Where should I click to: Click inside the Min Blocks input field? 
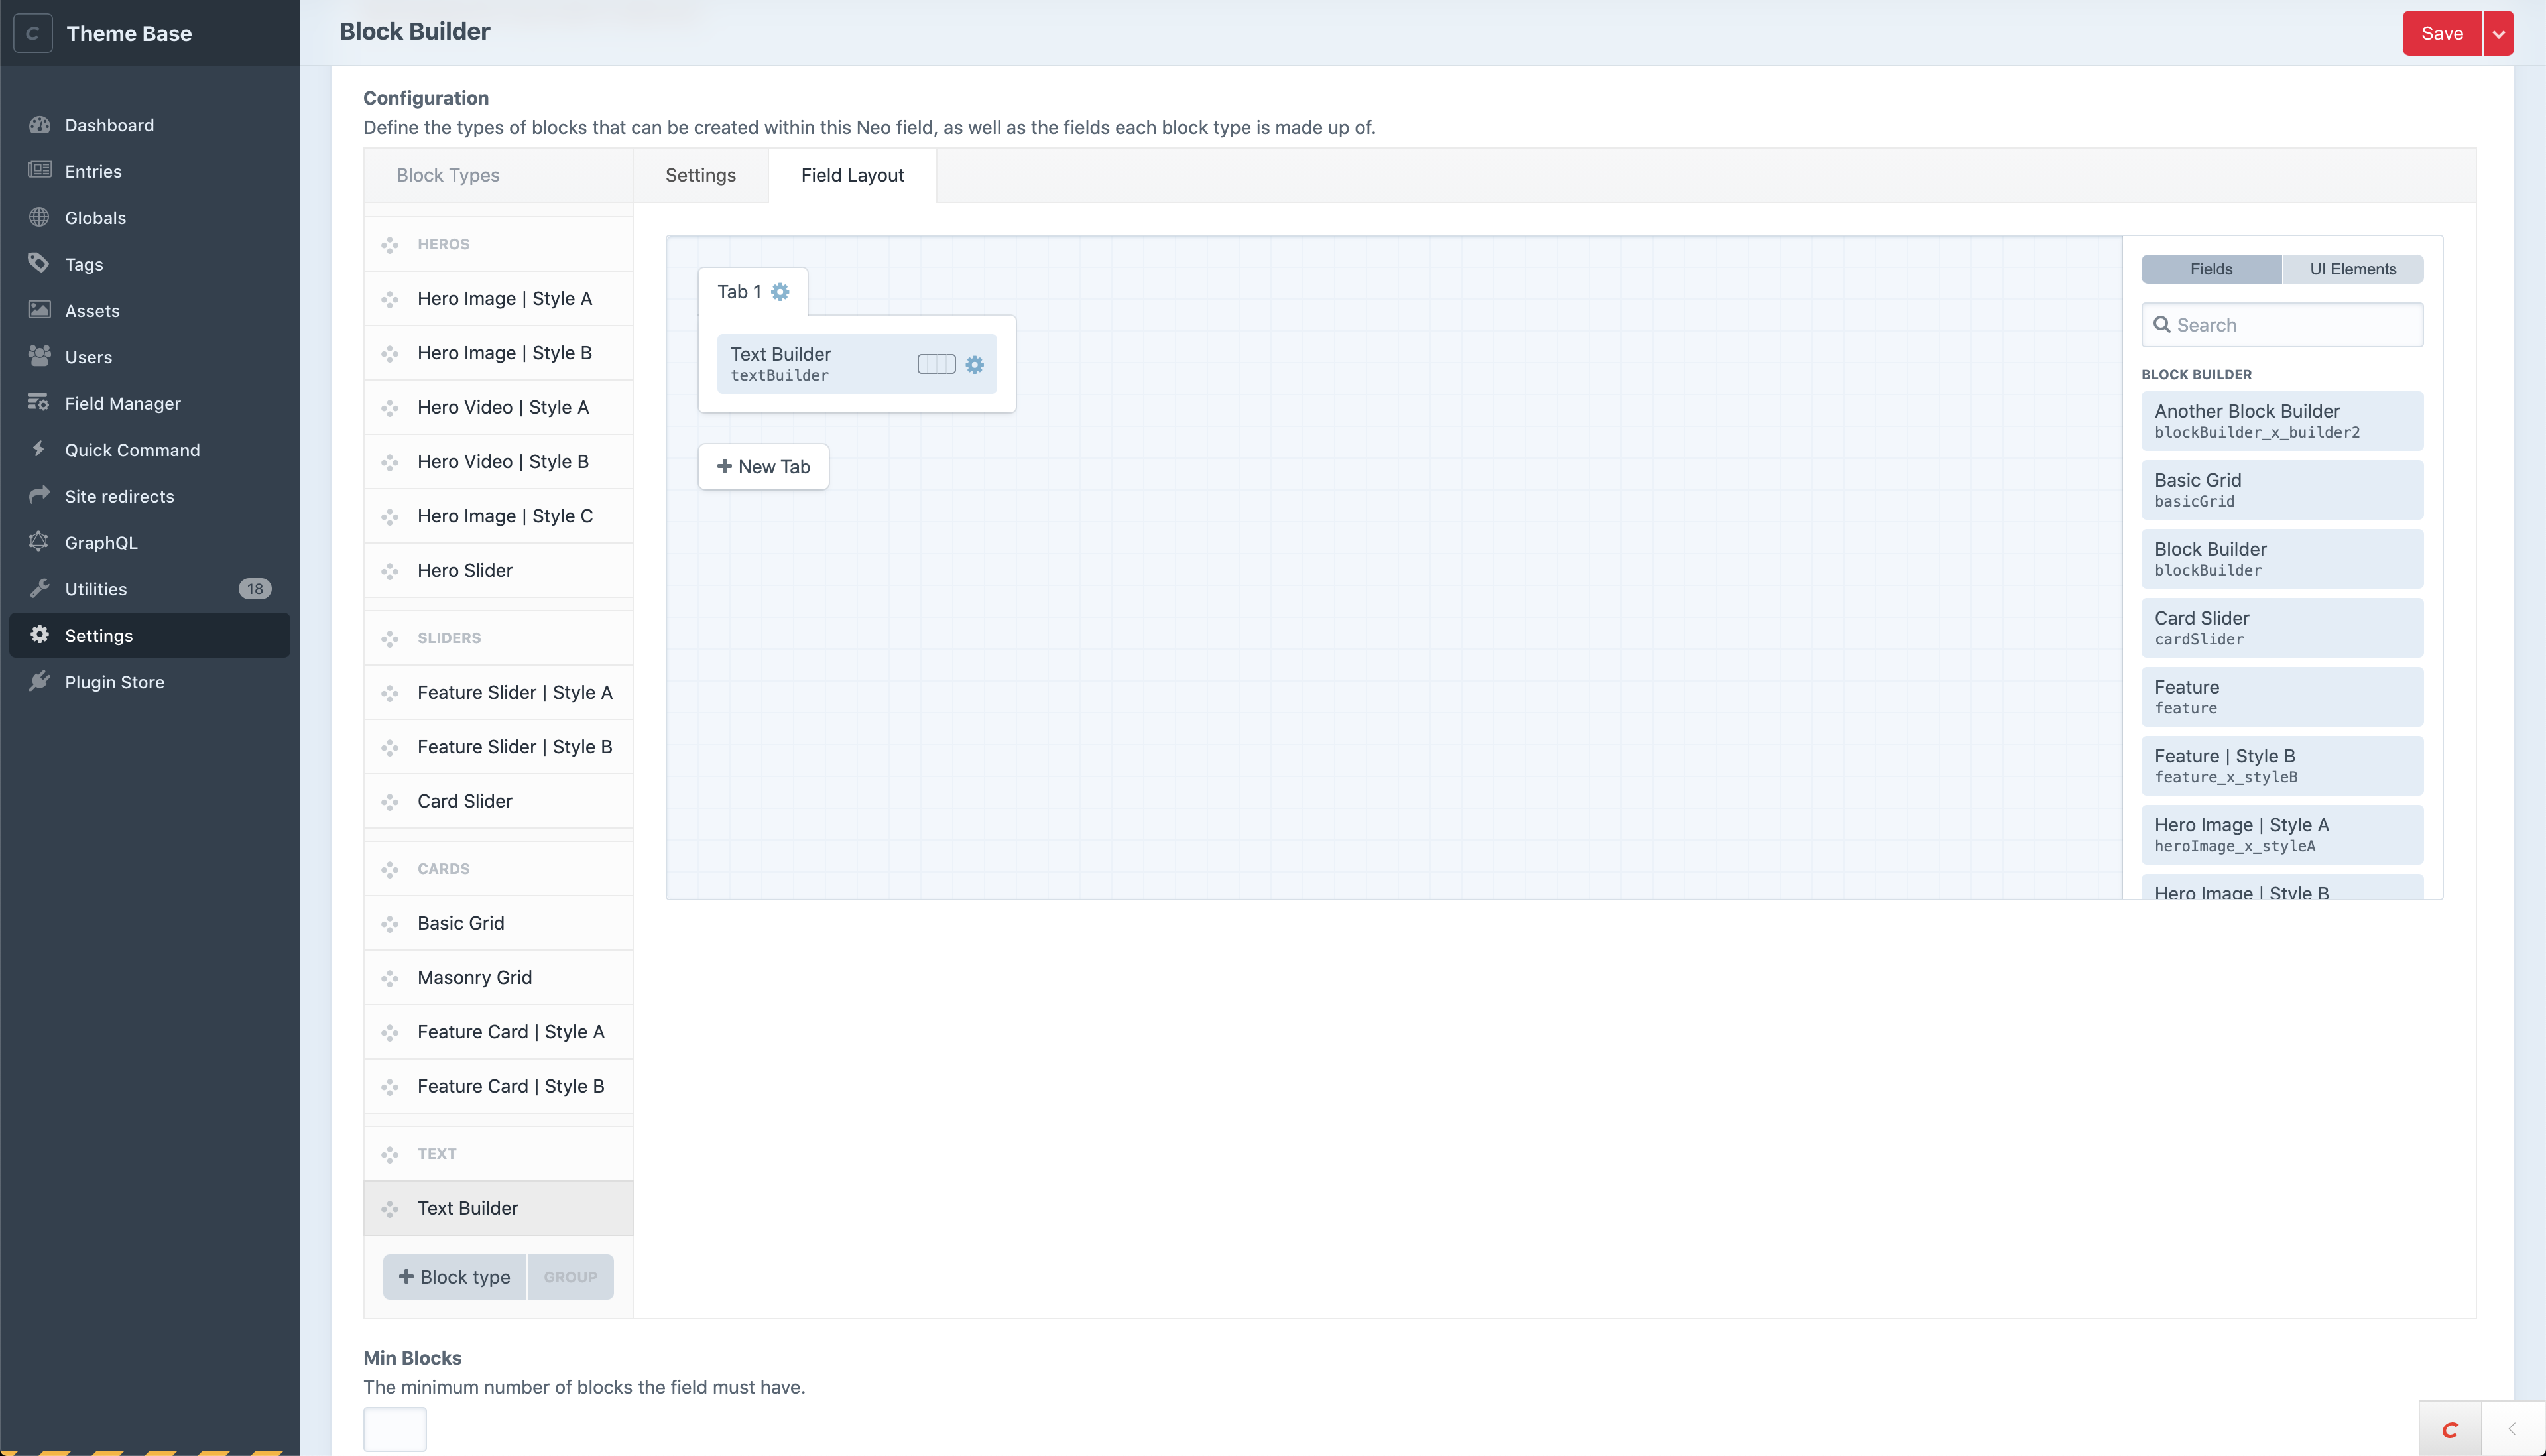tap(394, 1429)
